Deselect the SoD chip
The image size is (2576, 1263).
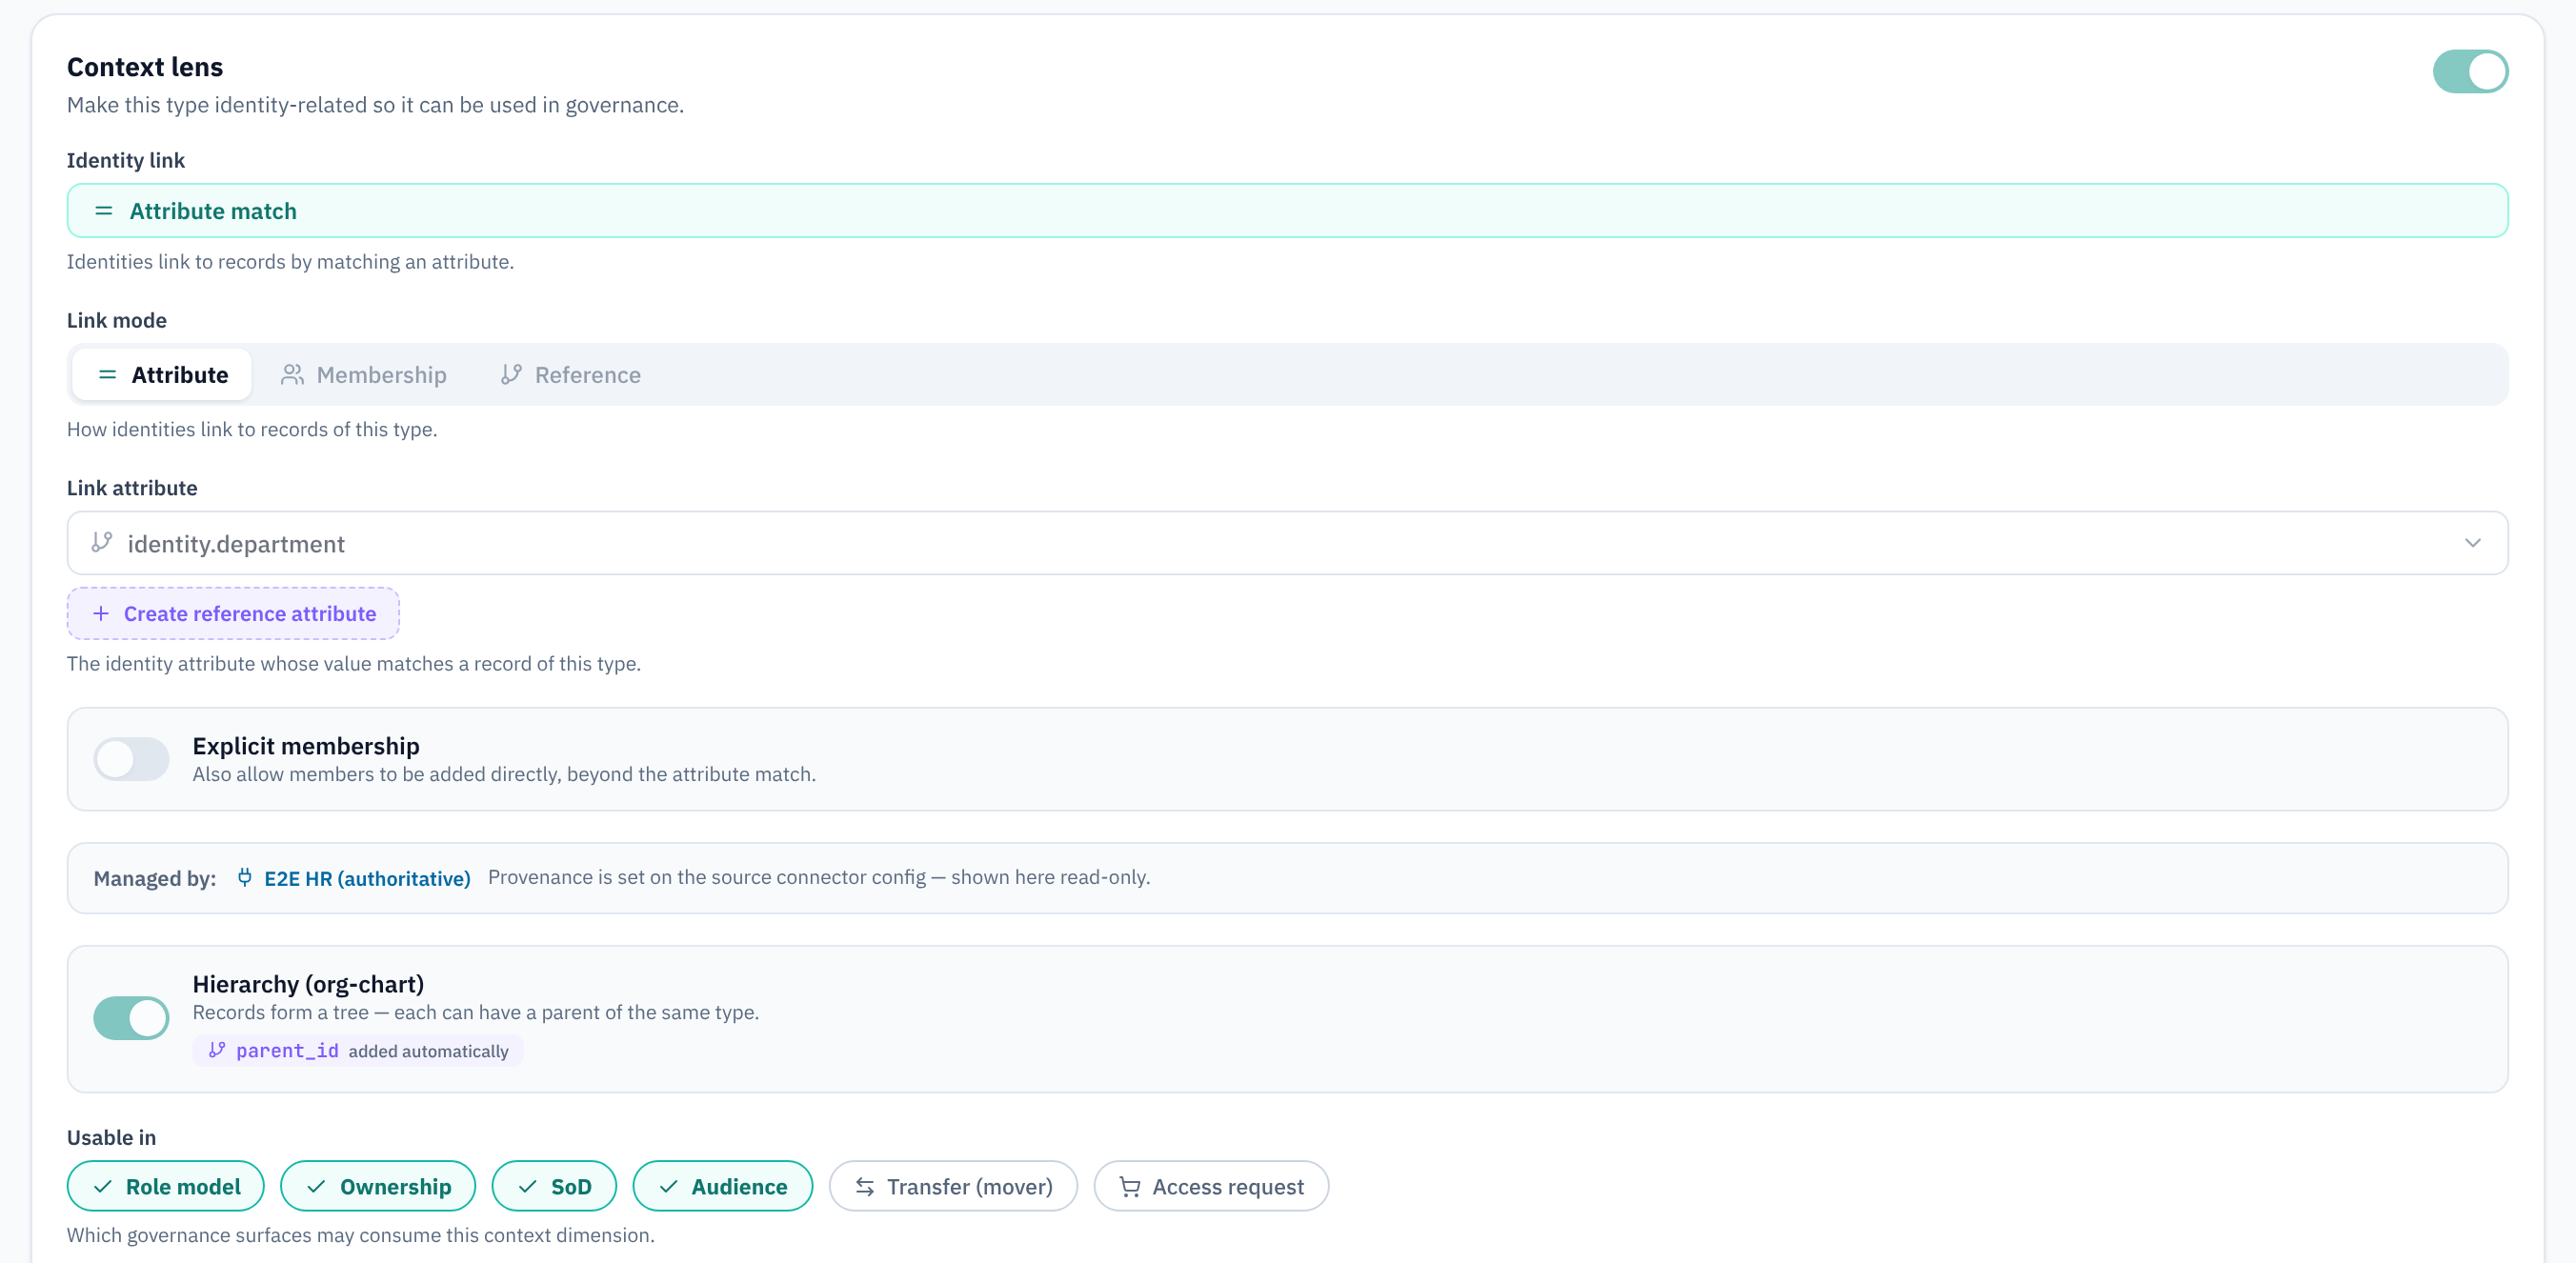pyautogui.click(x=554, y=1186)
